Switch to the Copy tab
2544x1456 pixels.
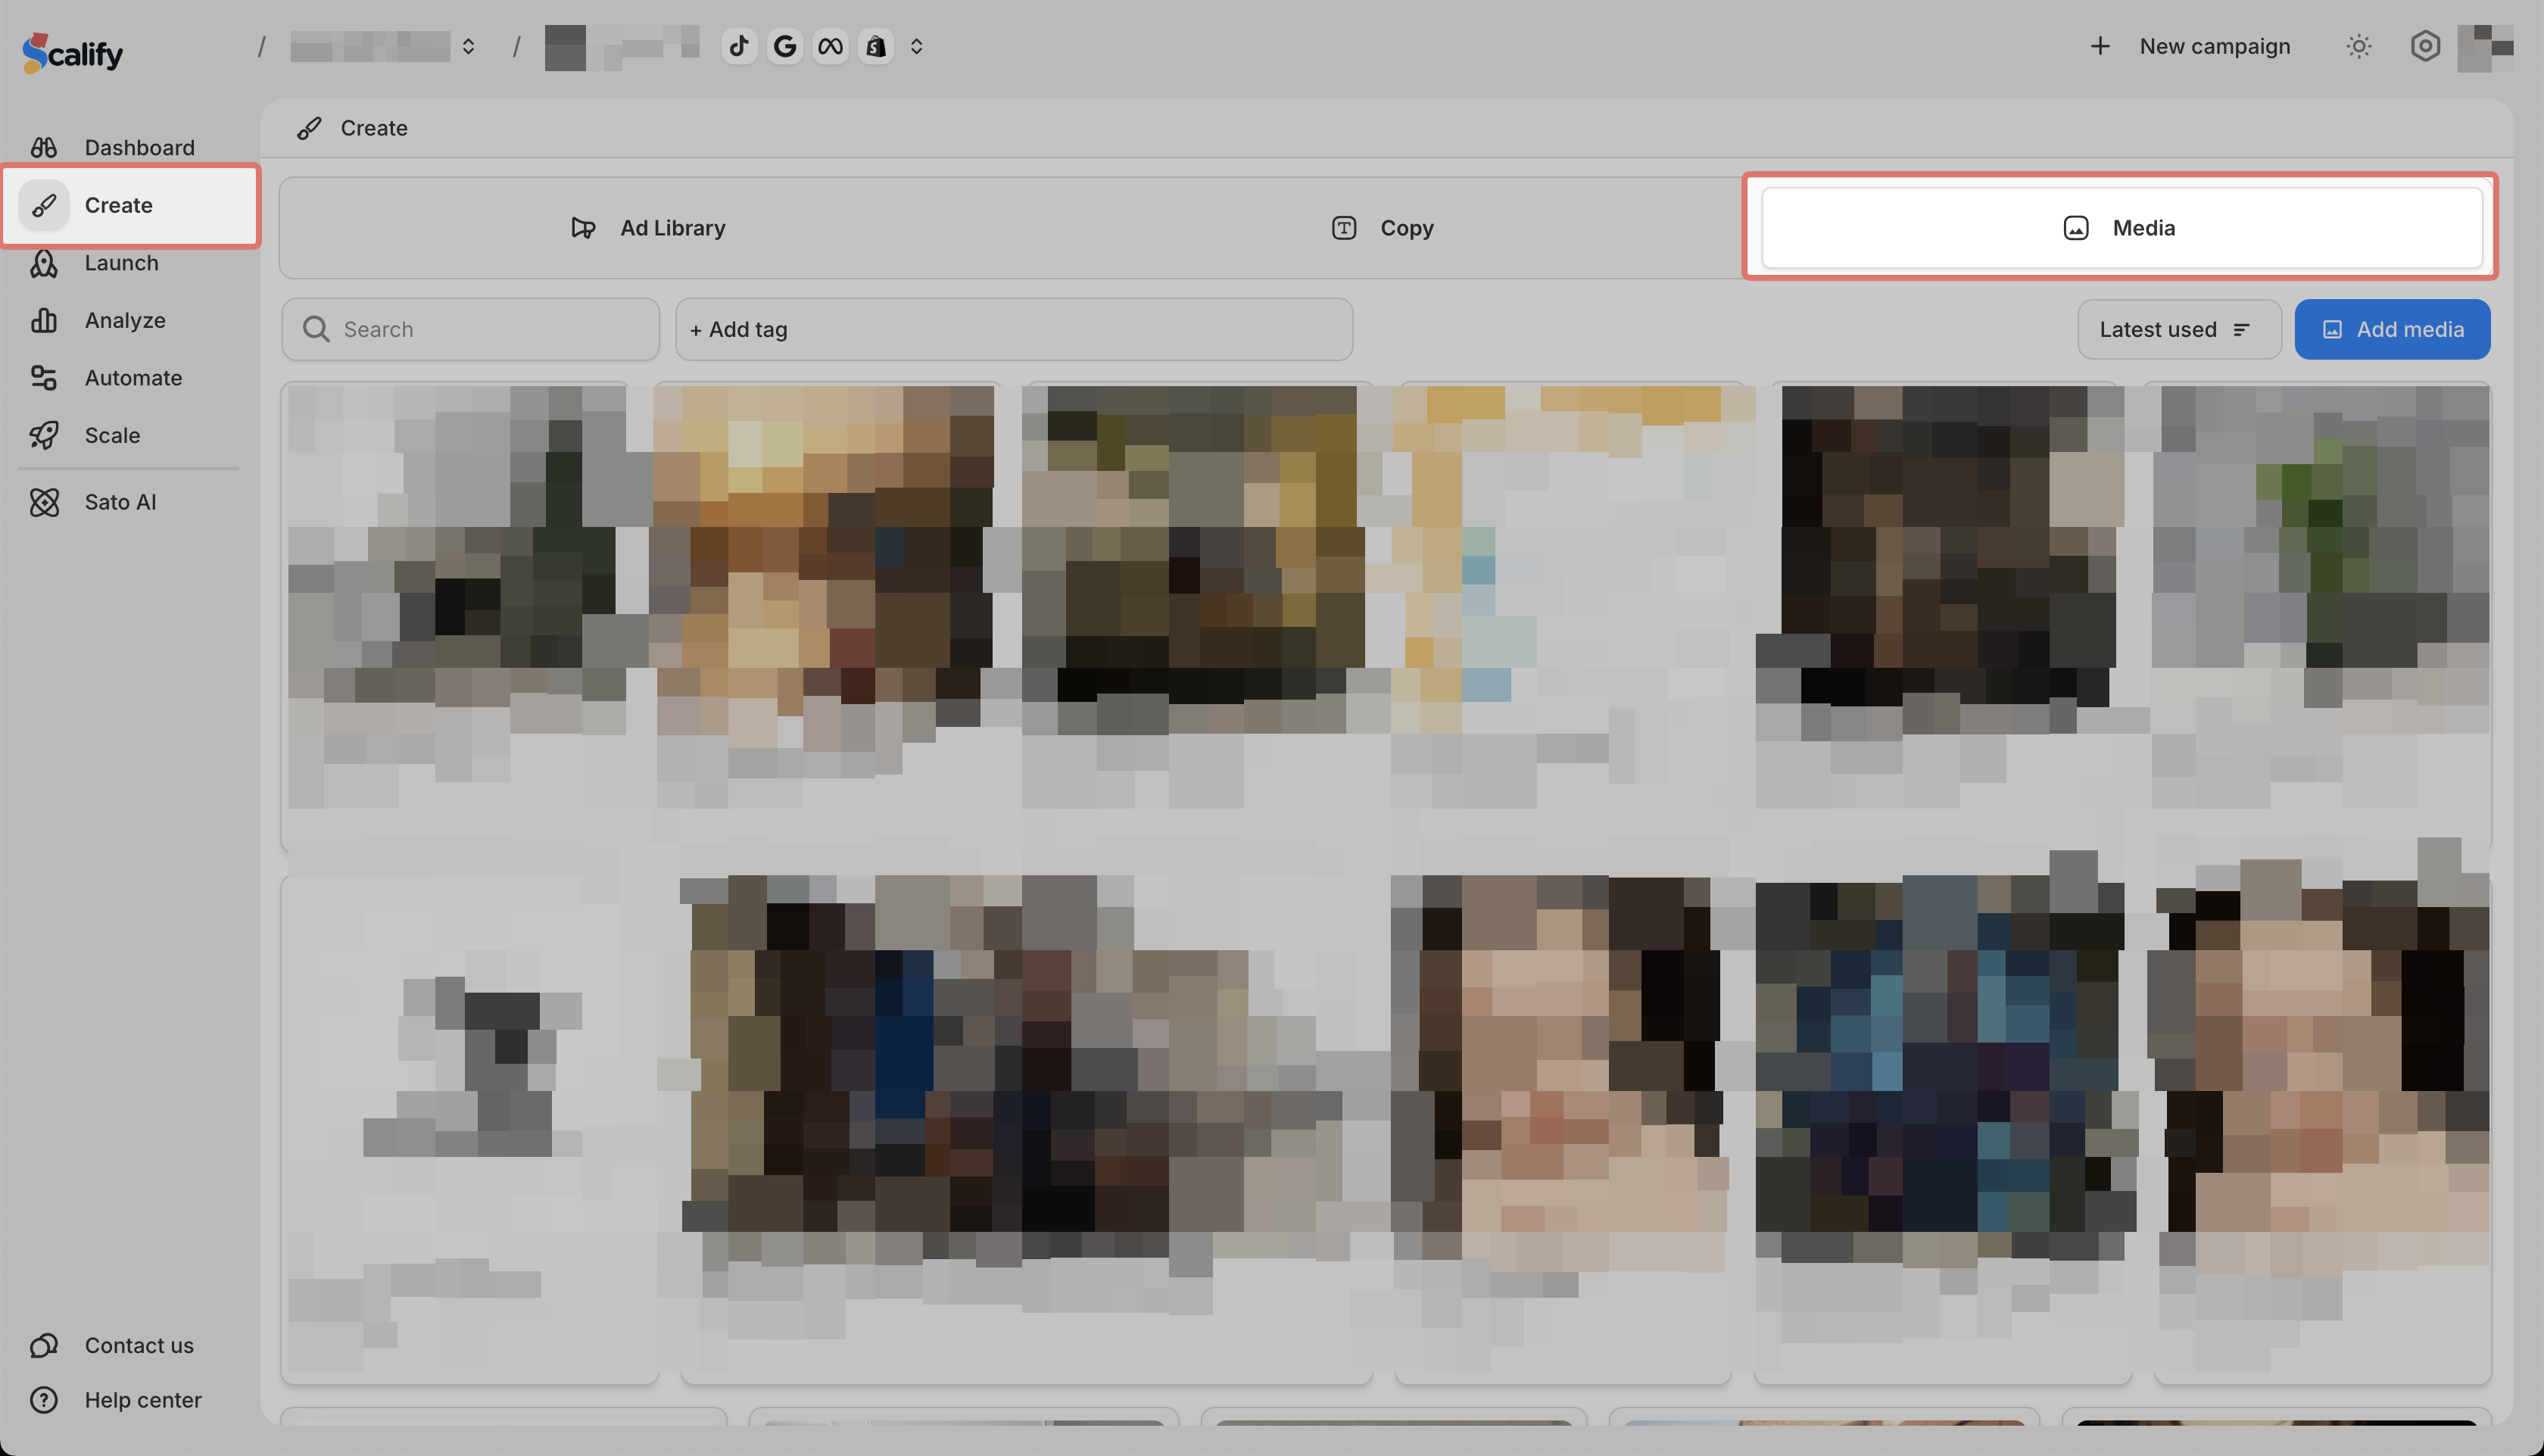pos(1383,228)
